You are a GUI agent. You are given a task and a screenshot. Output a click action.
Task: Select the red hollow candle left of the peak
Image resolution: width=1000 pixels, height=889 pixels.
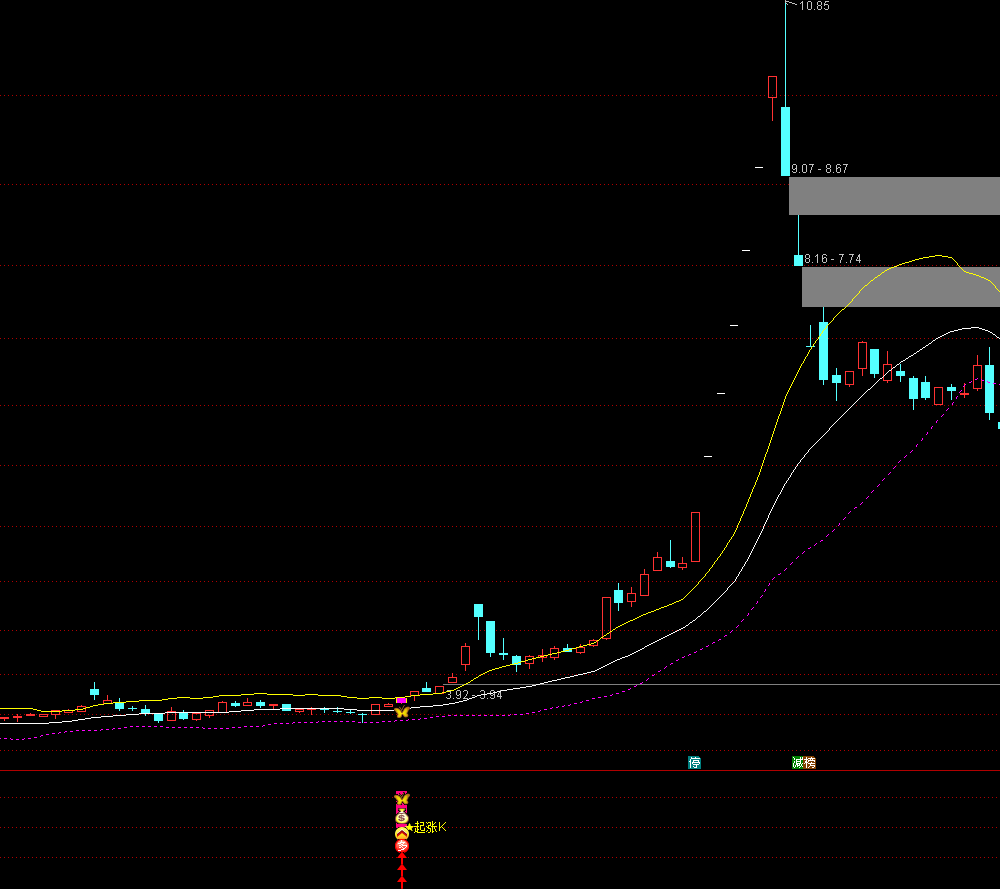tap(772, 87)
